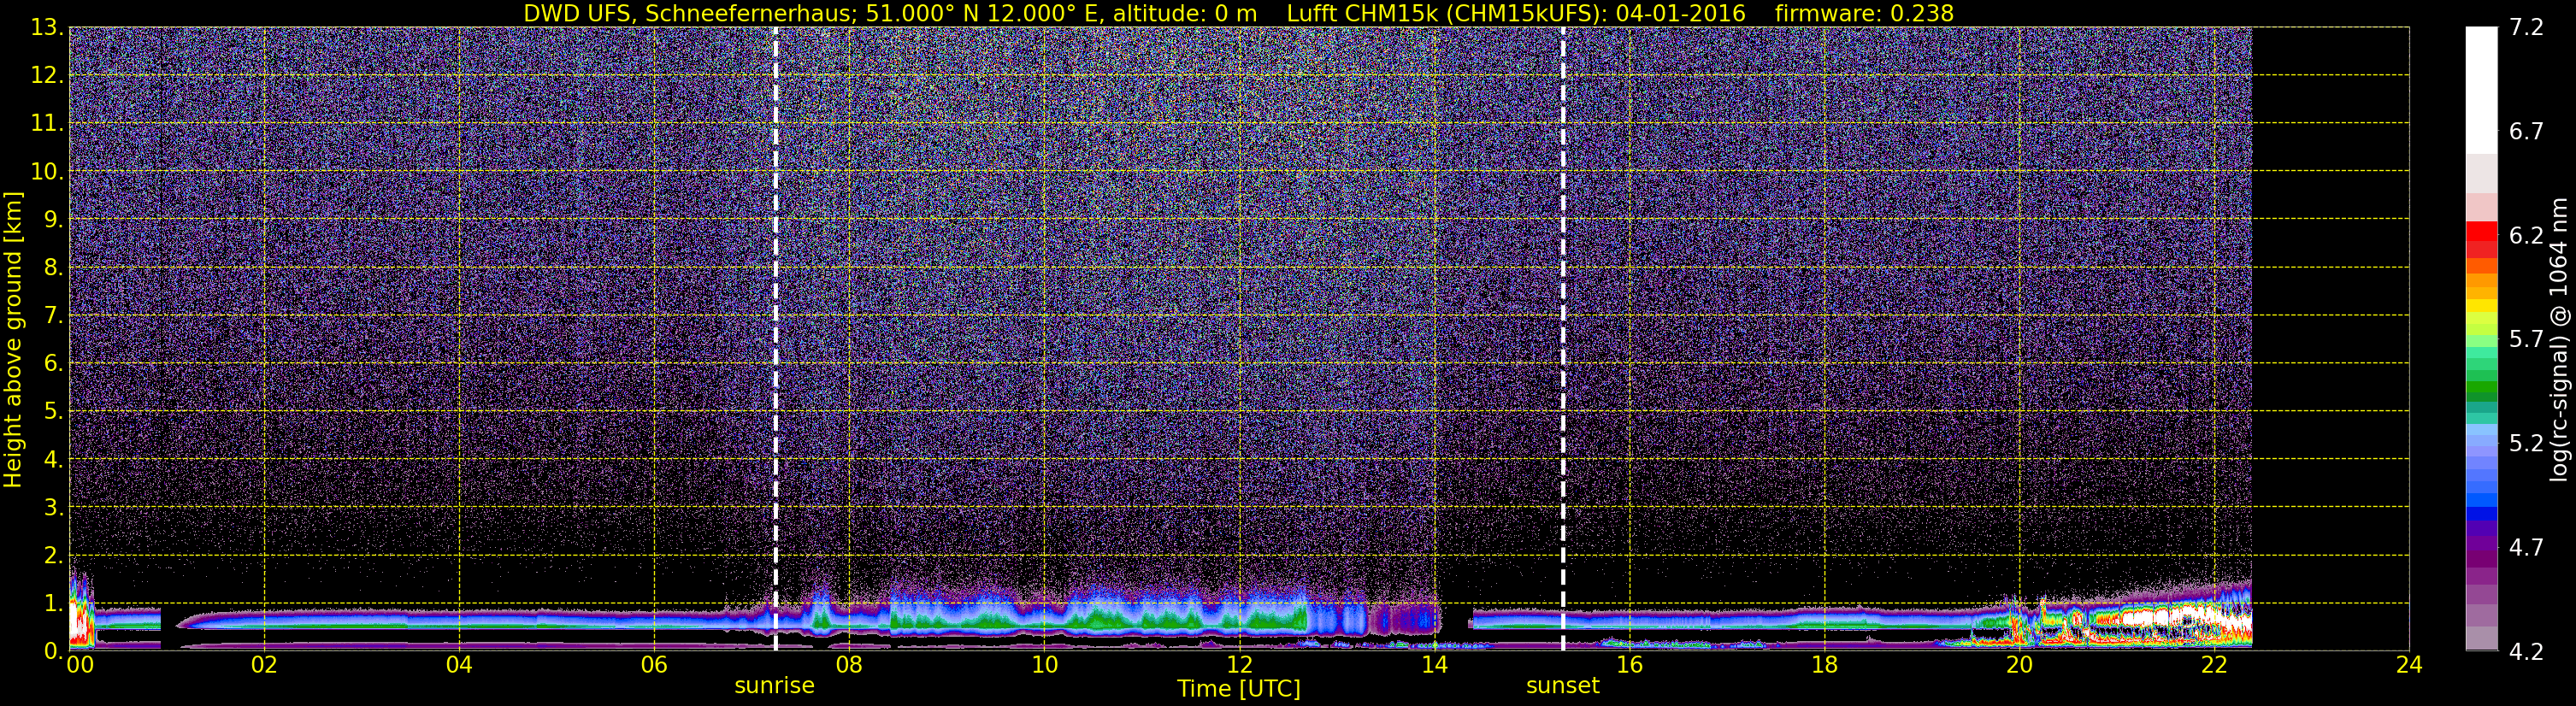Click the colorbar tick value 5.2
This screenshot has height=706, width=2576.
click(2526, 443)
